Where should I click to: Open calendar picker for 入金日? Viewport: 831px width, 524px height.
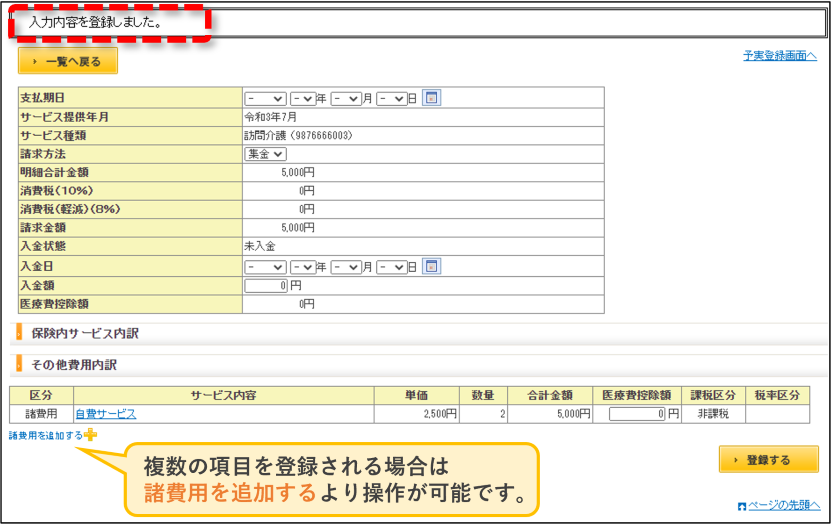point(431,267)
